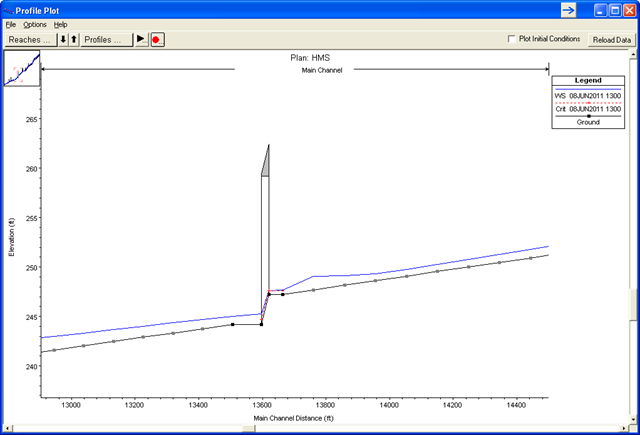This screenshot has height=435, width=640.
Task: Open the Help menu
Action: [60, 24]
